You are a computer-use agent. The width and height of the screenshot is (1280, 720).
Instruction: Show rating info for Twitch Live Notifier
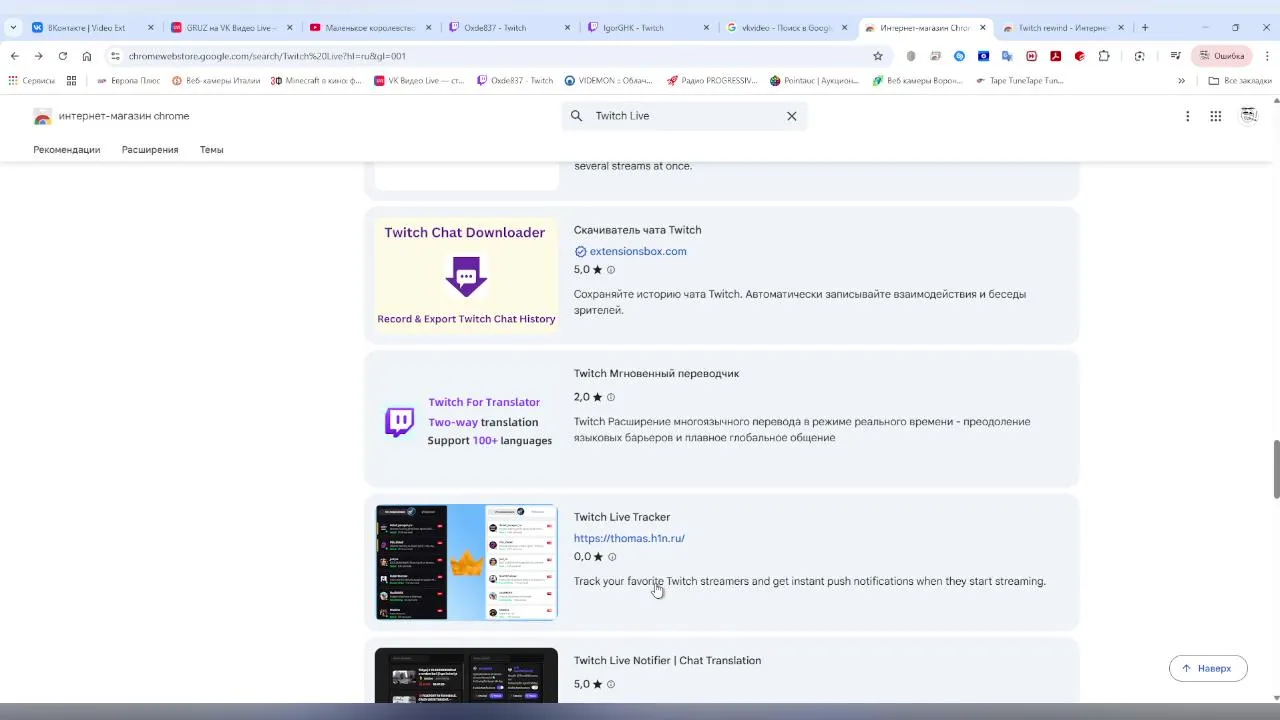click(x=611, y=684)
